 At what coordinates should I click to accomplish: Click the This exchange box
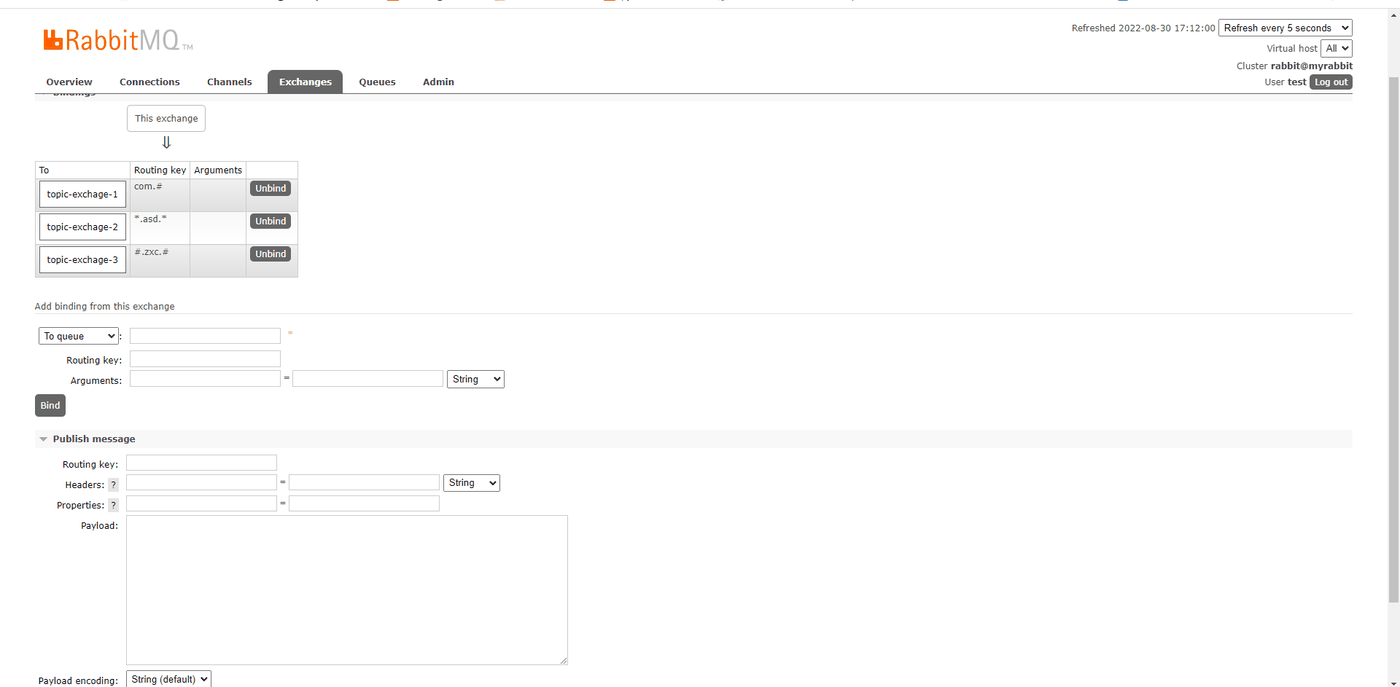[166, 118]
